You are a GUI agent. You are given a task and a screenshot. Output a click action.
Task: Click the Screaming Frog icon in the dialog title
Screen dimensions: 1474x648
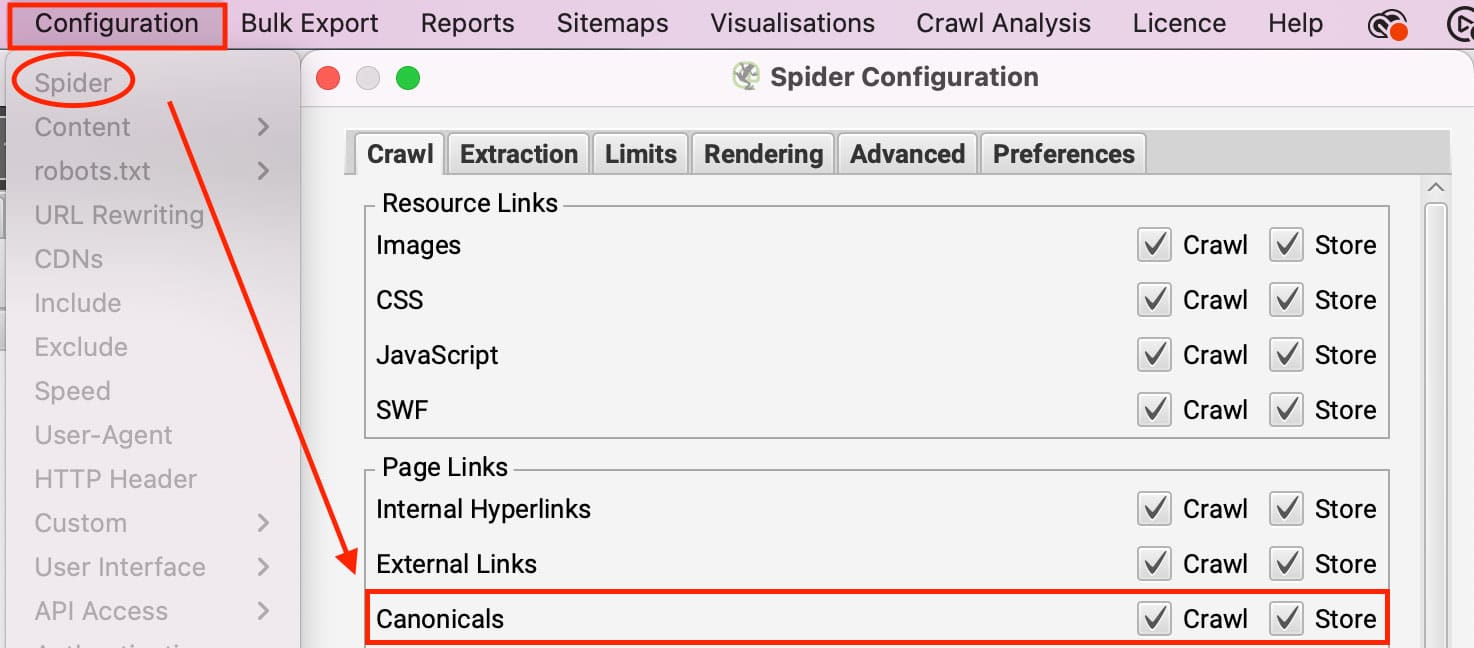point(746,77)
